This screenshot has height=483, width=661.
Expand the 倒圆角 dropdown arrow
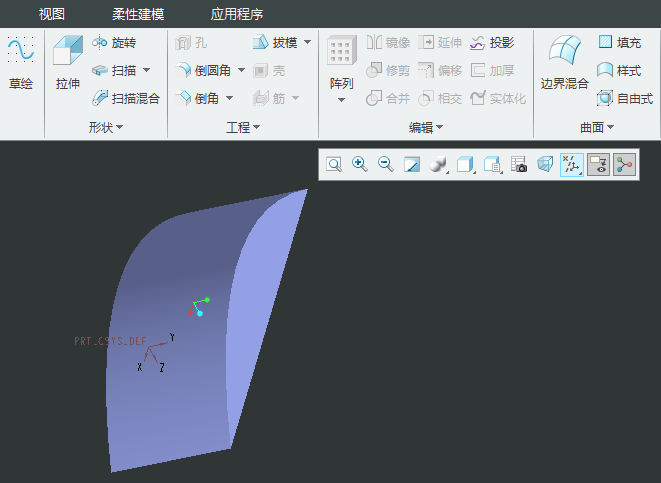click(241, 70)
